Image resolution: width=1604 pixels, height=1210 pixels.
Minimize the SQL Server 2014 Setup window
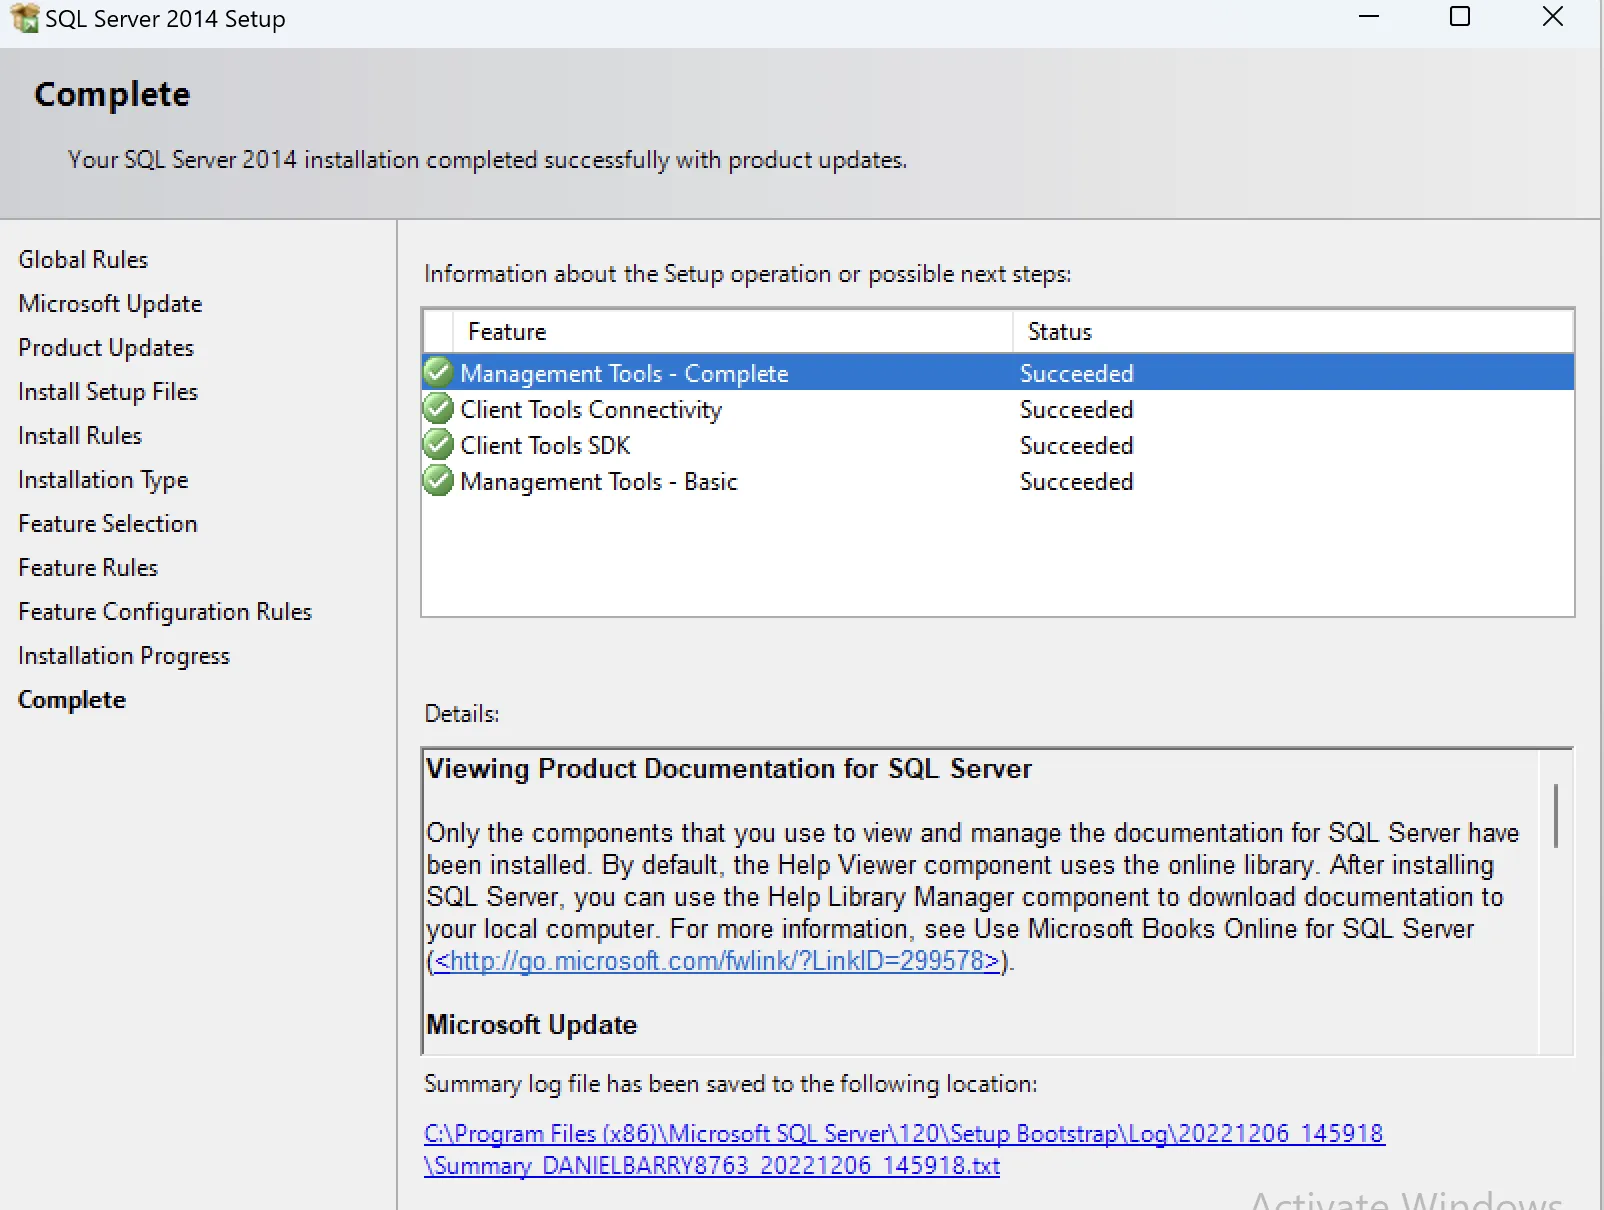(1369, 17)
